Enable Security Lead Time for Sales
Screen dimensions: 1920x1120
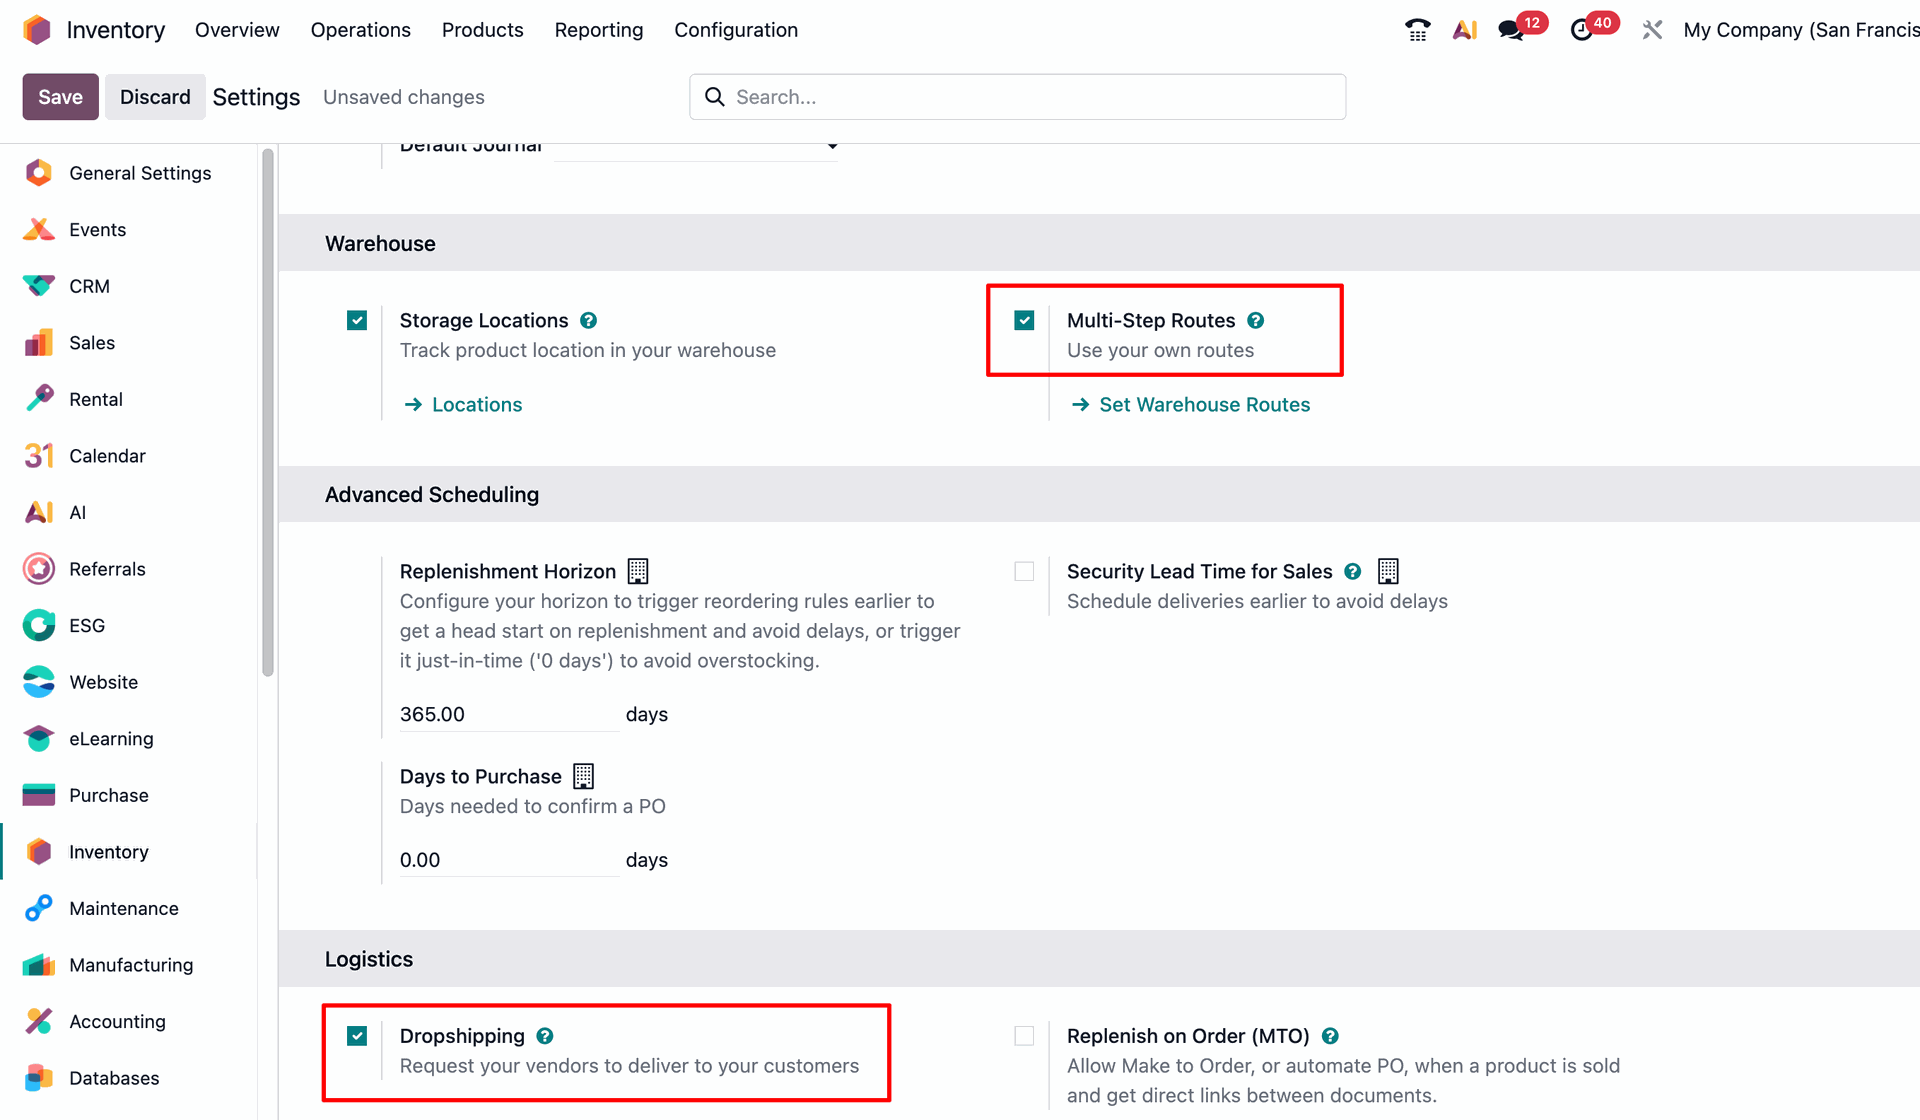tap(1024, 570)
